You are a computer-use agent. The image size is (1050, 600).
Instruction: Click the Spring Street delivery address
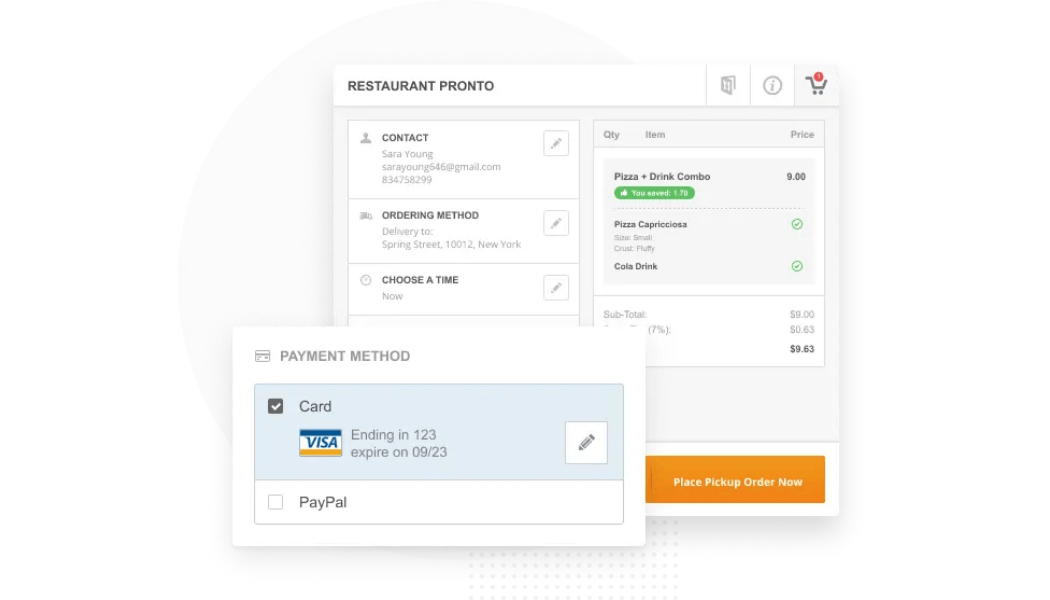[451, 244]
